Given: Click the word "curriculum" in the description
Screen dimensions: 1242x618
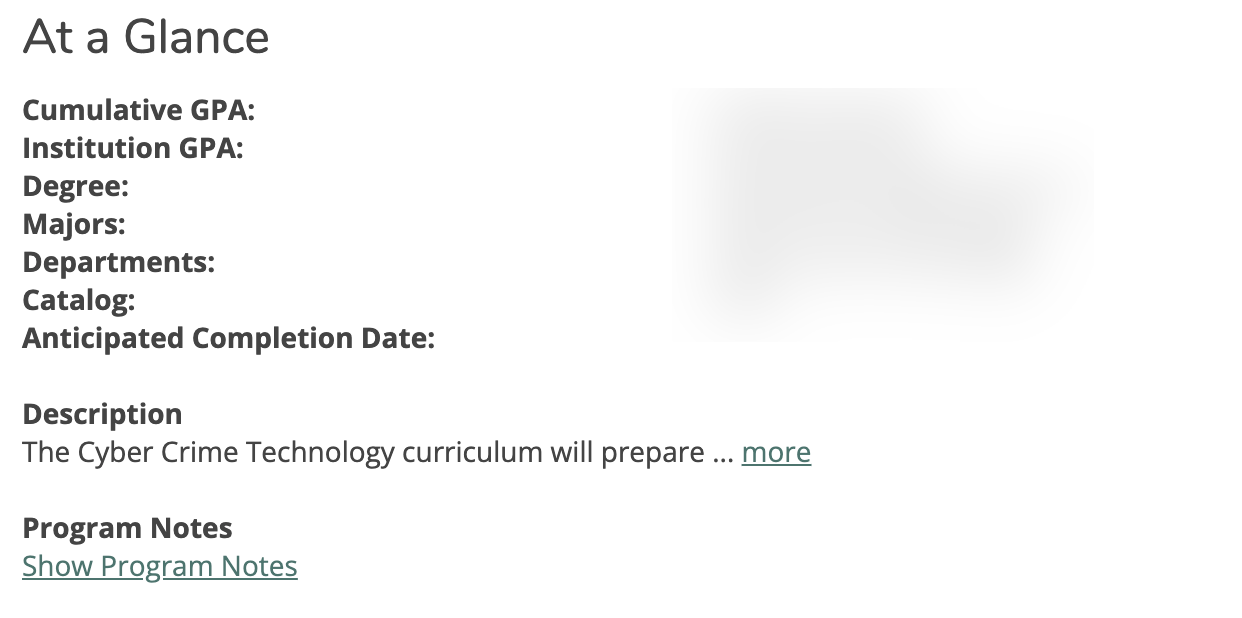Looking at the screenshot, I should [471, 453].
